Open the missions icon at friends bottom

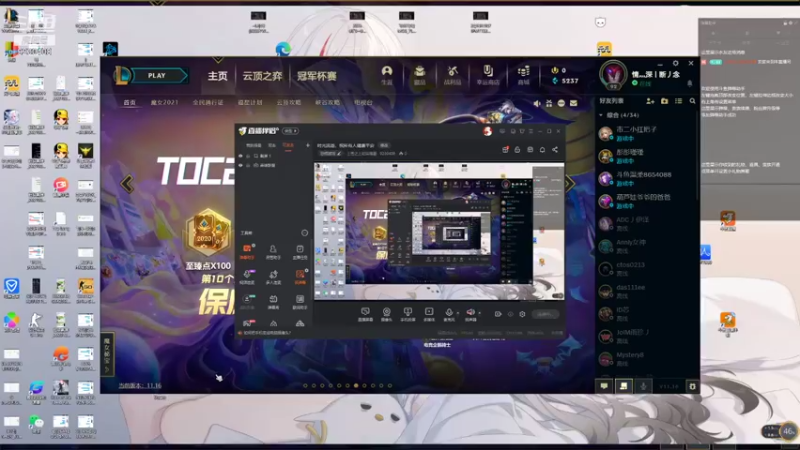(x=623, y=386)
